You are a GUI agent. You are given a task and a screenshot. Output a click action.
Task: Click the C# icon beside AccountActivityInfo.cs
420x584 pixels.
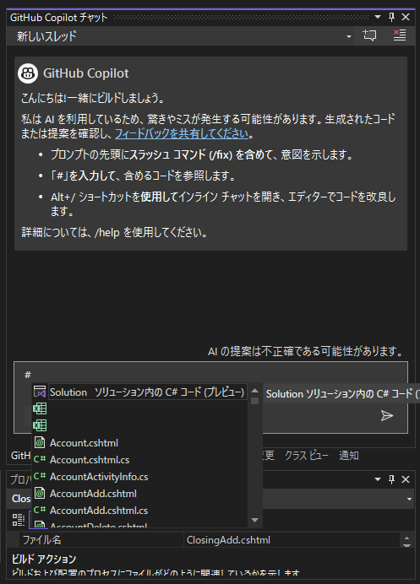pos(39,476)
